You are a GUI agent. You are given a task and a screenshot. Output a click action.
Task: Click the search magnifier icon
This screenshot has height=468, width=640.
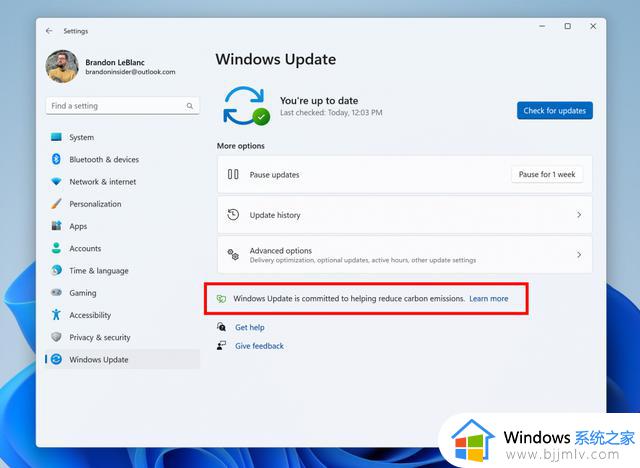(x=190, y=106)
